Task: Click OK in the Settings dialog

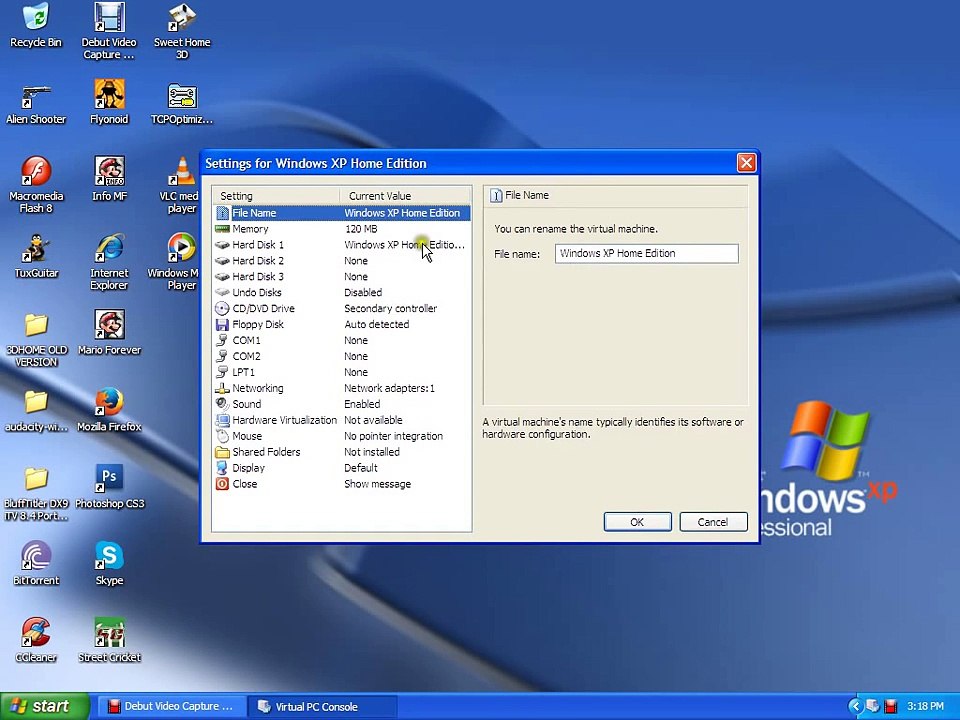Action: click(x=637, y=522)
